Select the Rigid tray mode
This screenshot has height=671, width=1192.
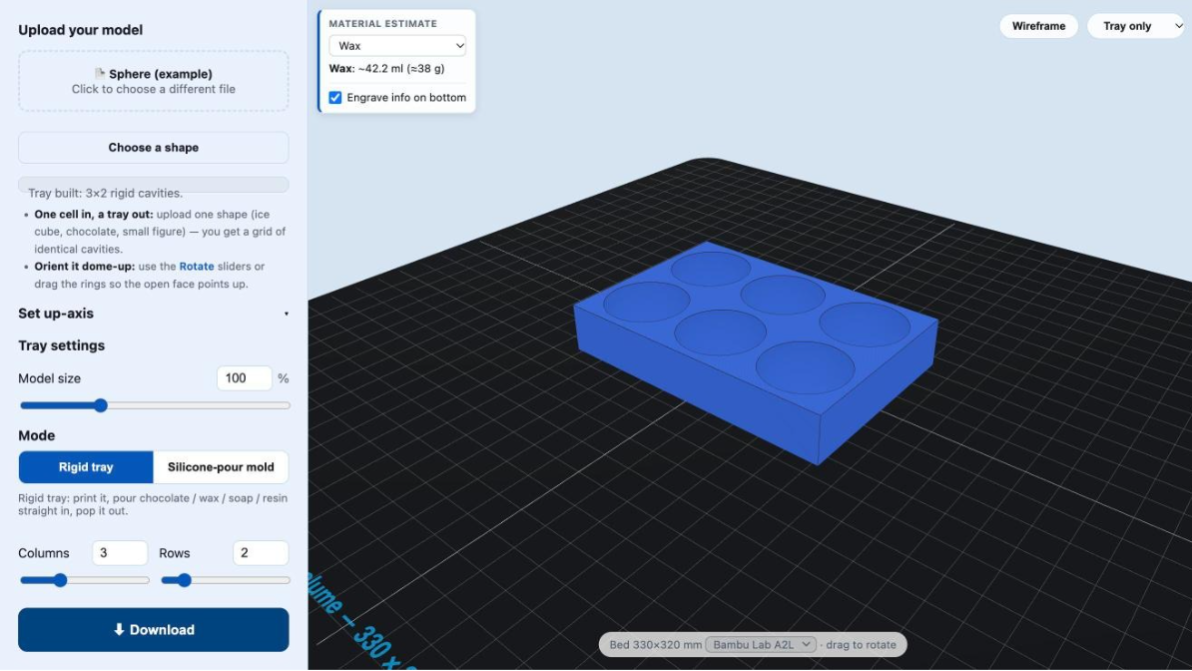coord(86,467)
